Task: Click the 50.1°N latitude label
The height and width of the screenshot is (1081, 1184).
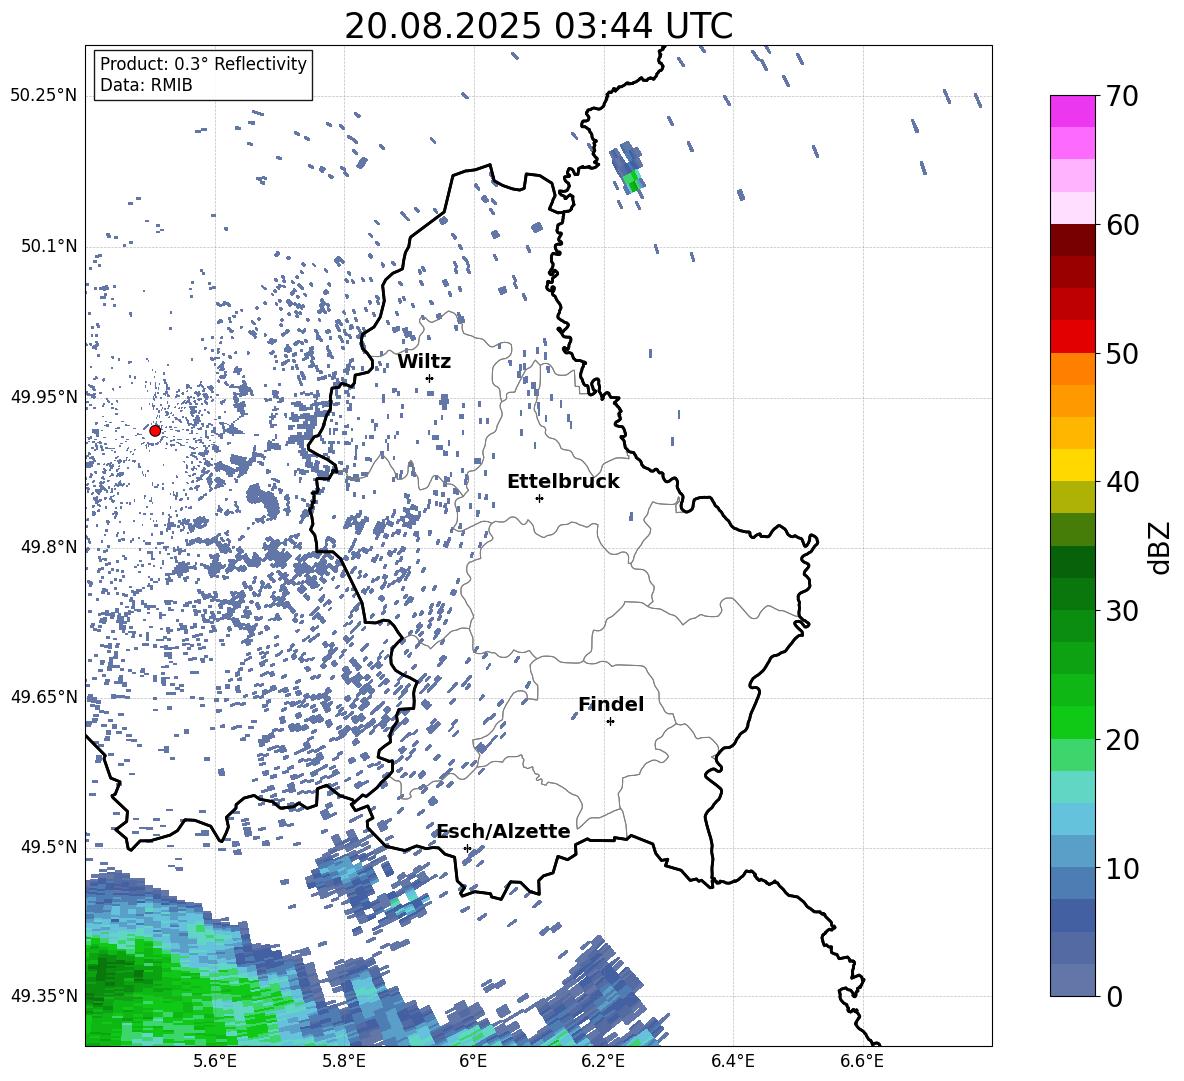Action: point(48,246)
